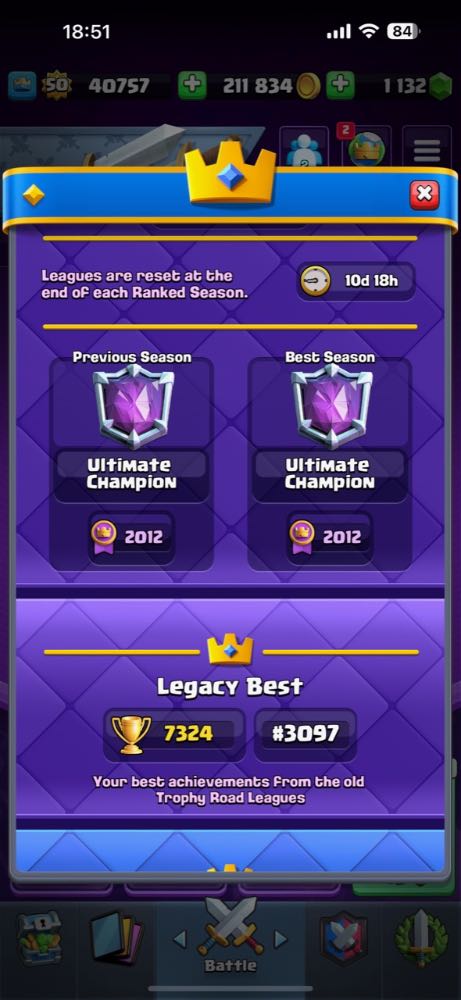461x1000 pixels.
Task: Open the clan shield tab
Action: pyautogui.click(x=344, y=938)
